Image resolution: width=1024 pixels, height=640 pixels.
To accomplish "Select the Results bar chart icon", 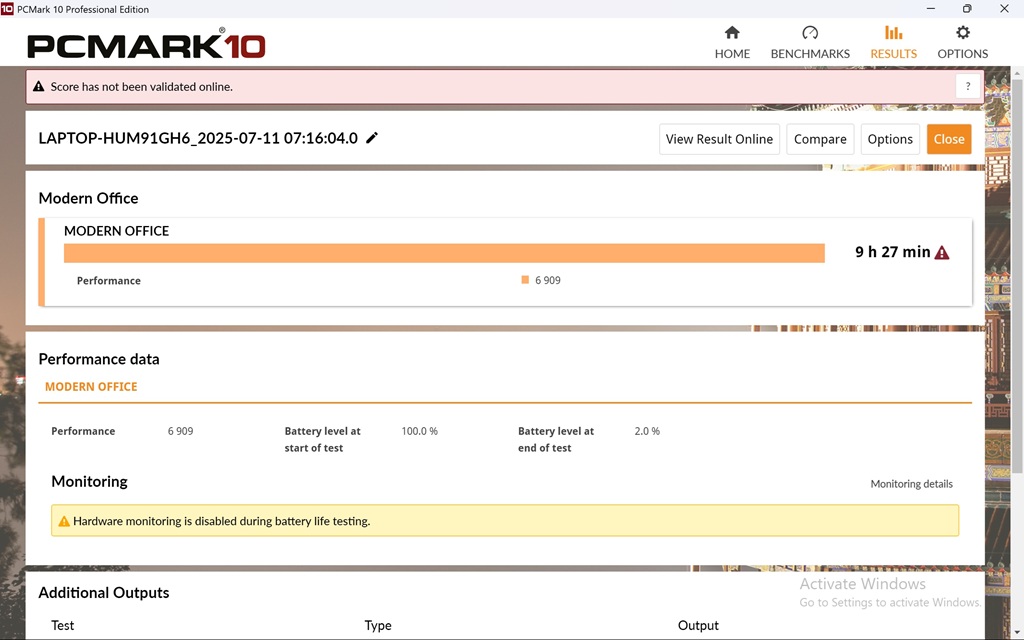I will pos(893,33).
